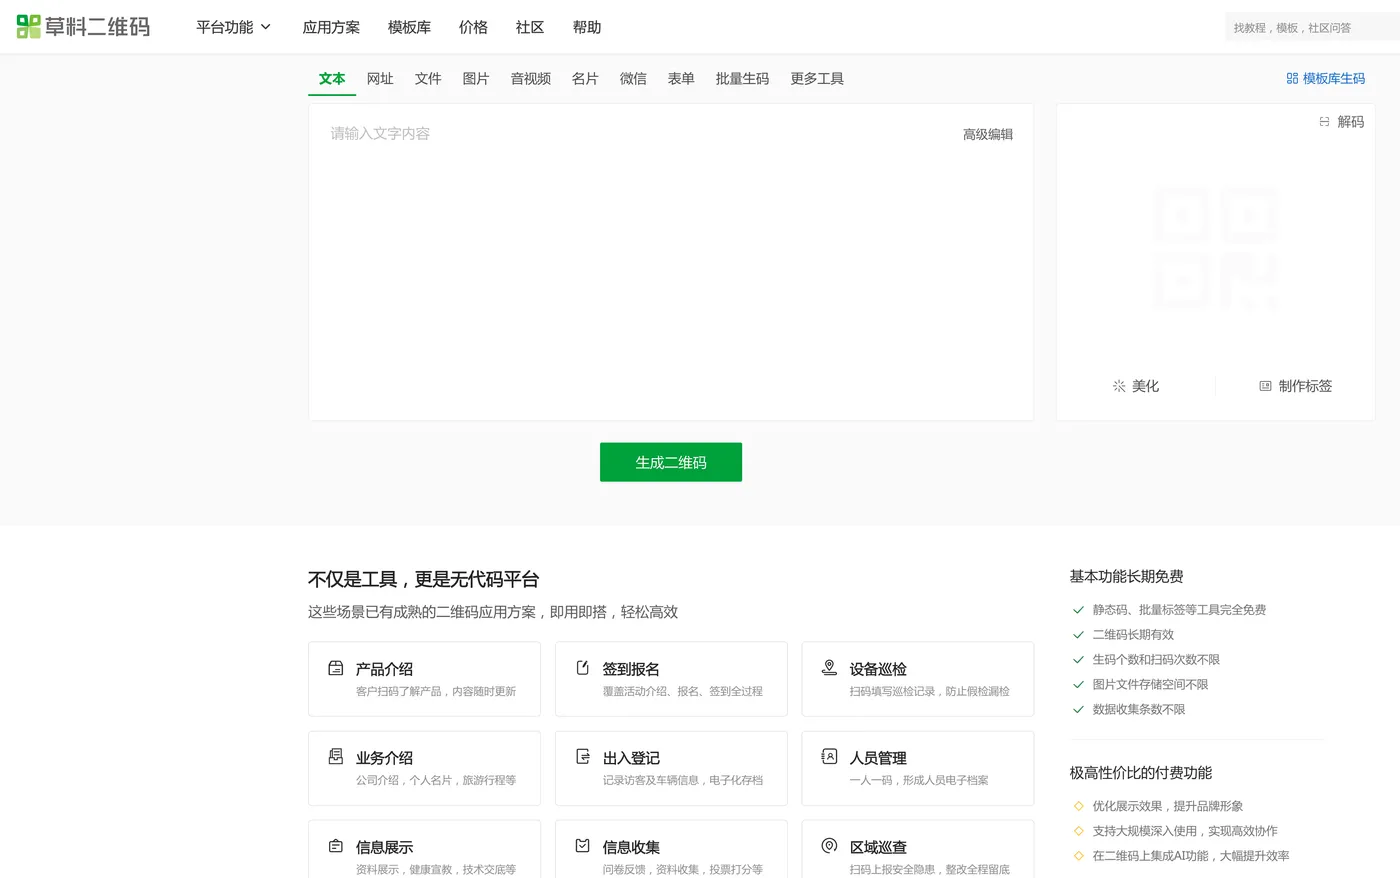The width and height of the screenshot is (1400, 878).
Task: Open the 业务介绍 card title
Action: 384,758
